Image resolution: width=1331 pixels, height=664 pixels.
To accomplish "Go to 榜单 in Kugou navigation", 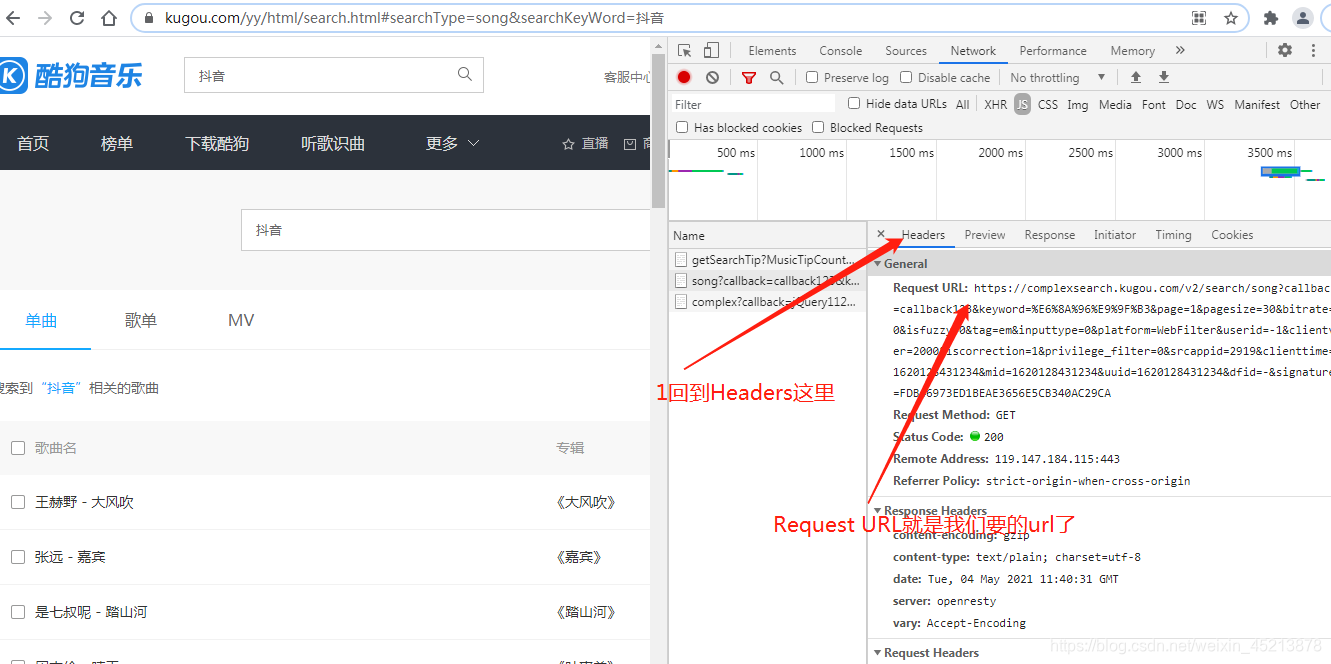I will (117, 143).
